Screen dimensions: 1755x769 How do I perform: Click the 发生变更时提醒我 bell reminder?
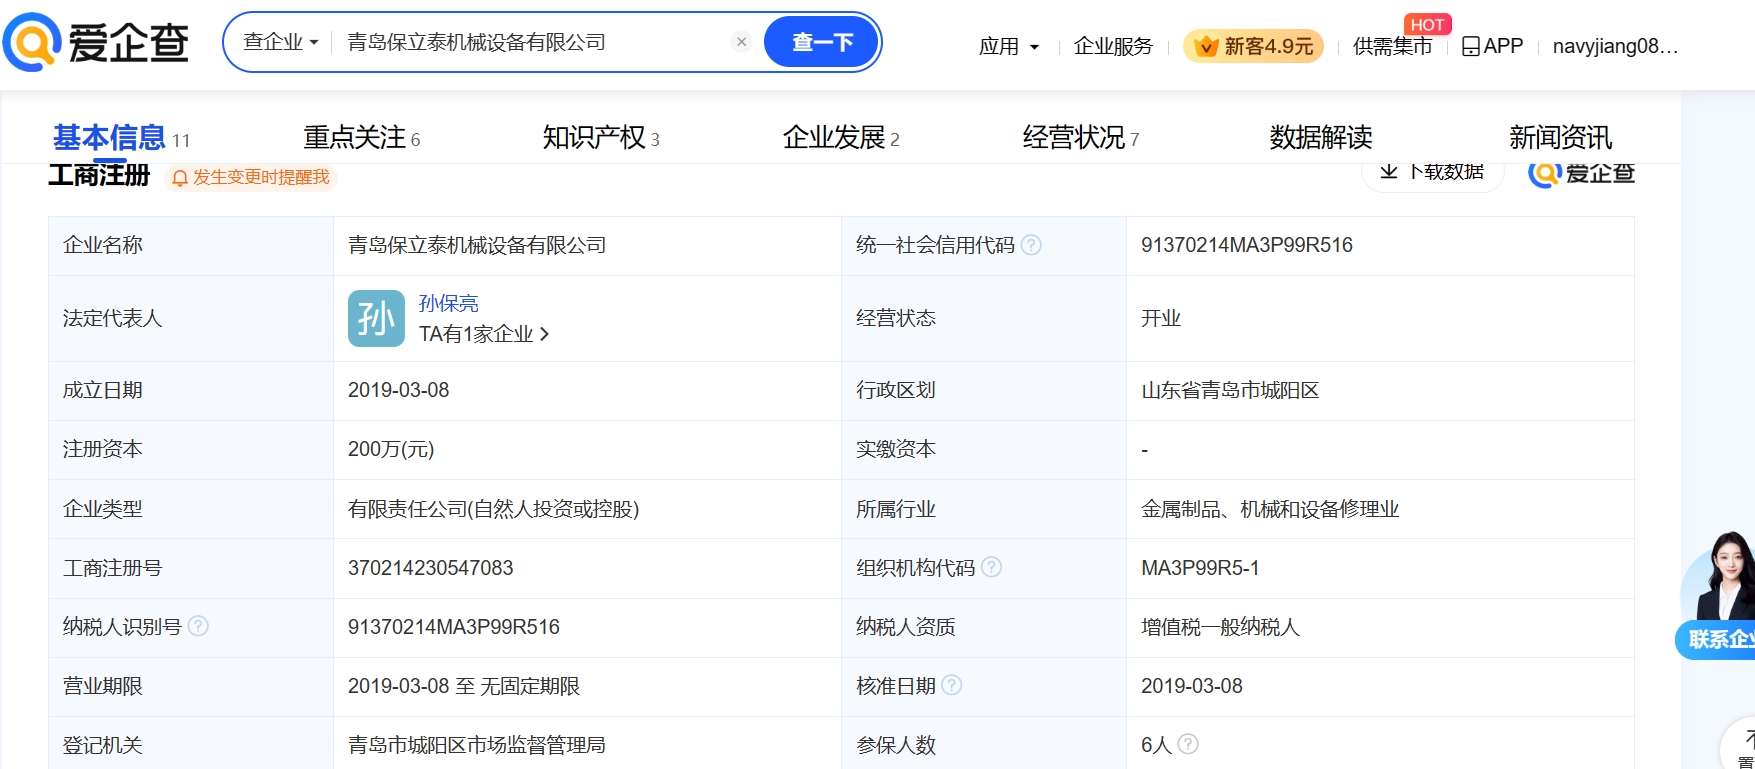(251, 177)
